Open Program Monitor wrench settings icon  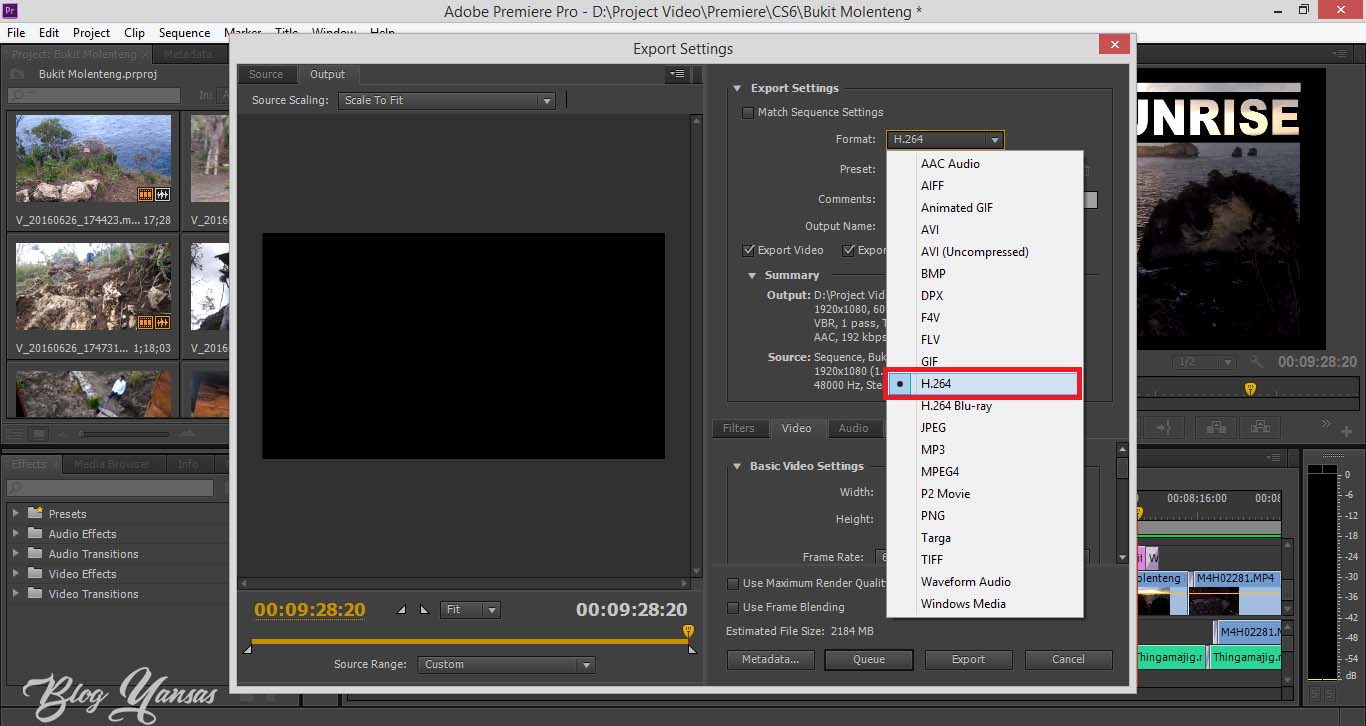(x=1257, y=361)
